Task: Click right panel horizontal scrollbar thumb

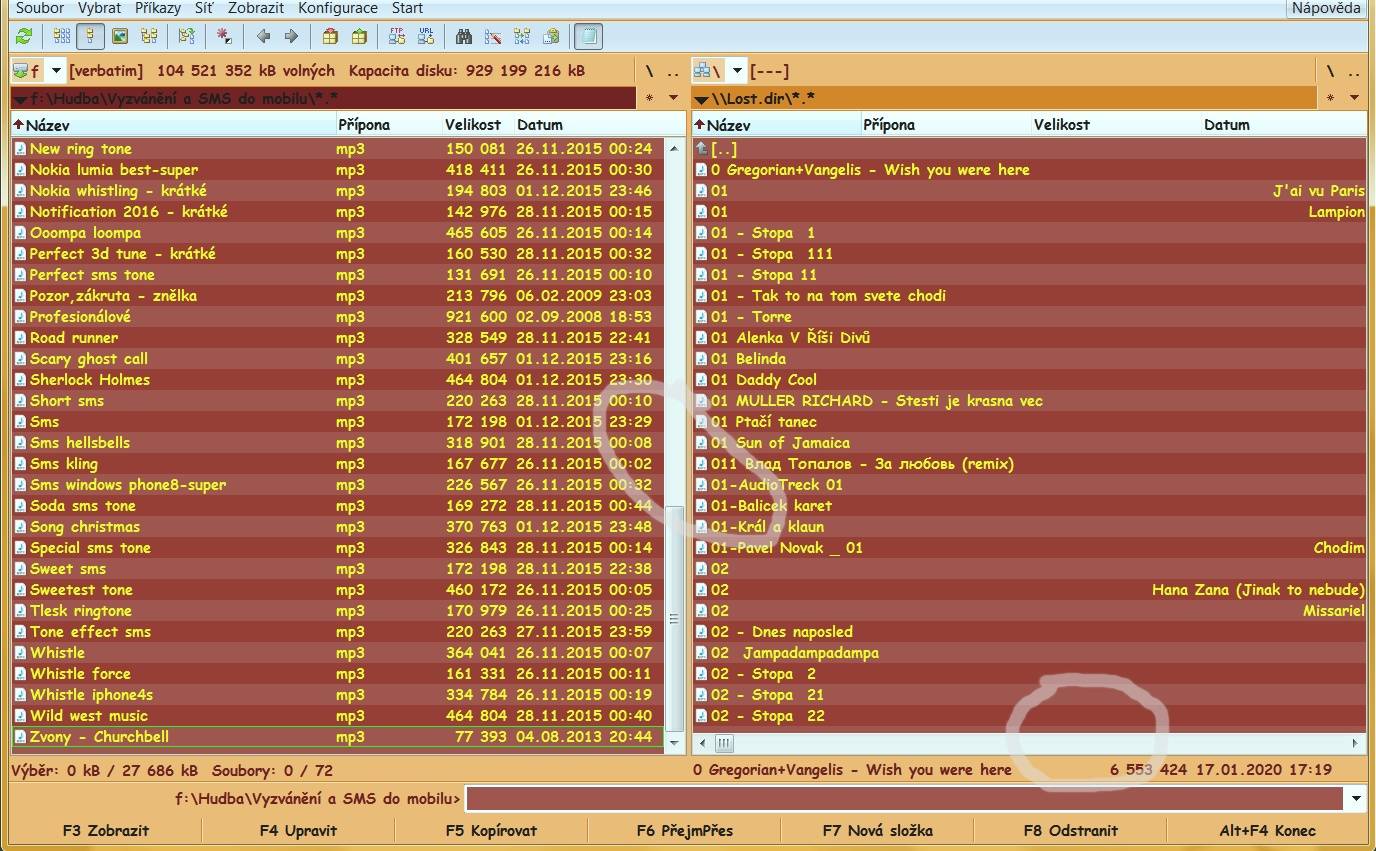Action: pos(724,743)
